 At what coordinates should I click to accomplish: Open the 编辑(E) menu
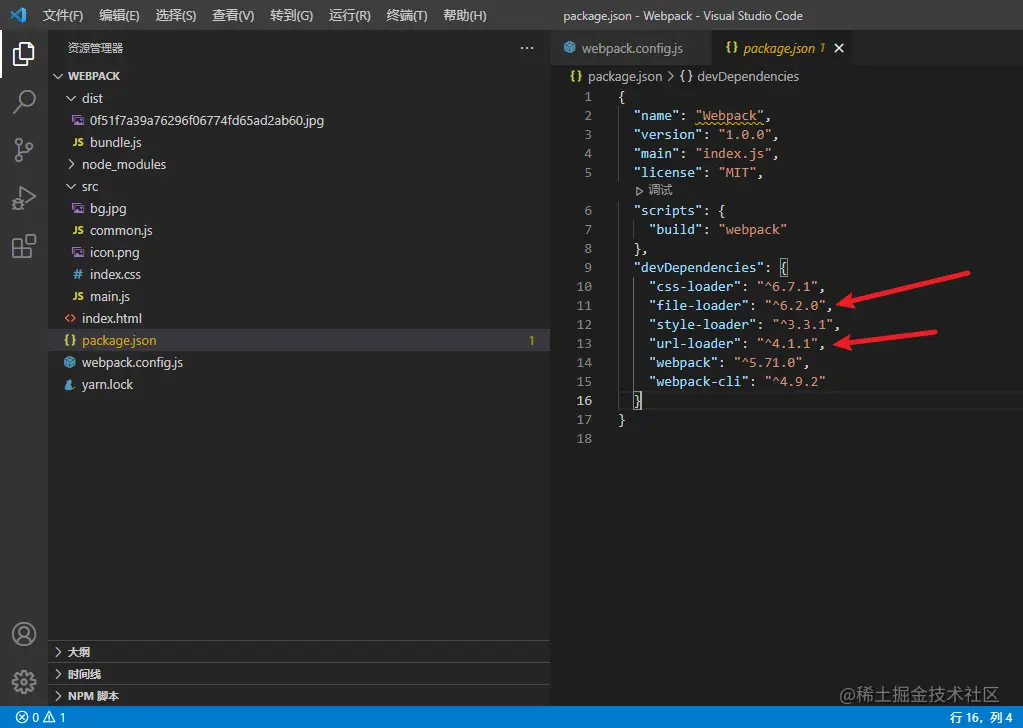119,16
